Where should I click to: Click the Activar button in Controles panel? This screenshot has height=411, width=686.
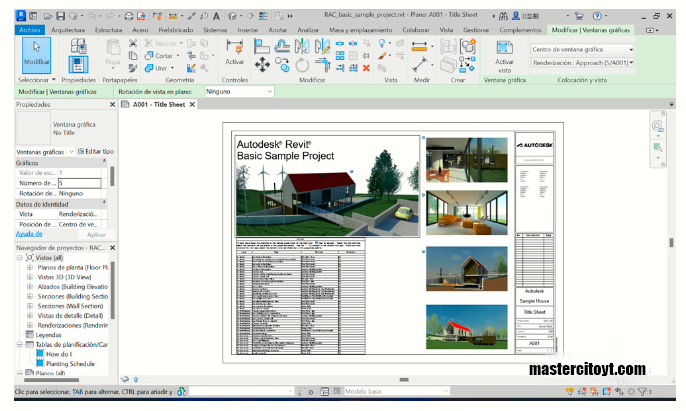[234, 52]
